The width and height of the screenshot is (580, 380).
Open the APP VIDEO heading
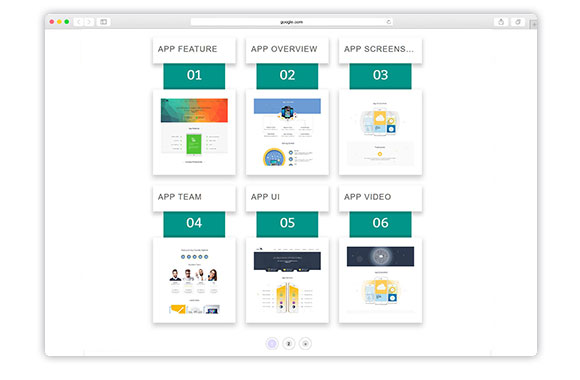point(367,197)
